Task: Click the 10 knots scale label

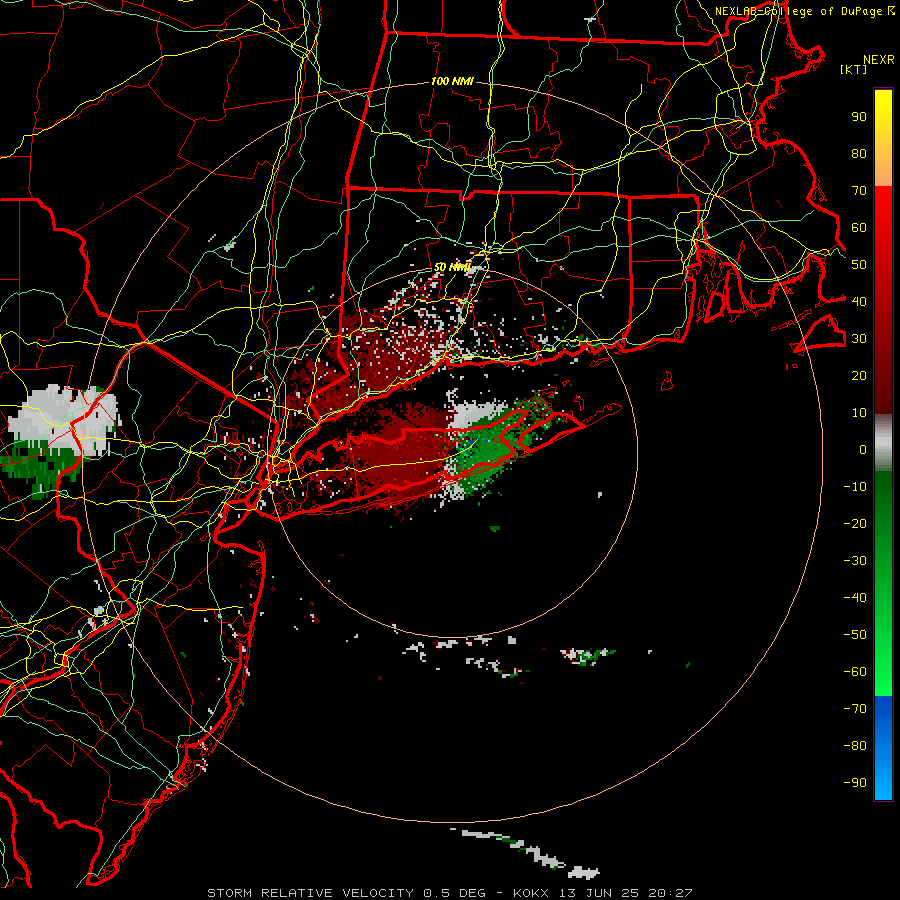Action: 859,413
